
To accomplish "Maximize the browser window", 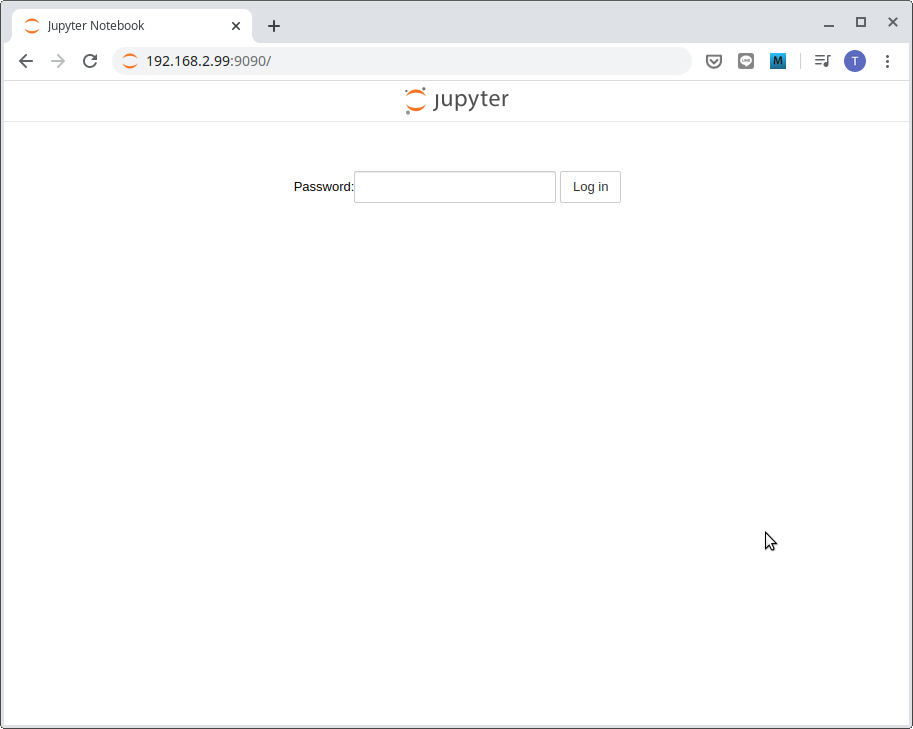I will click(860, 22).
